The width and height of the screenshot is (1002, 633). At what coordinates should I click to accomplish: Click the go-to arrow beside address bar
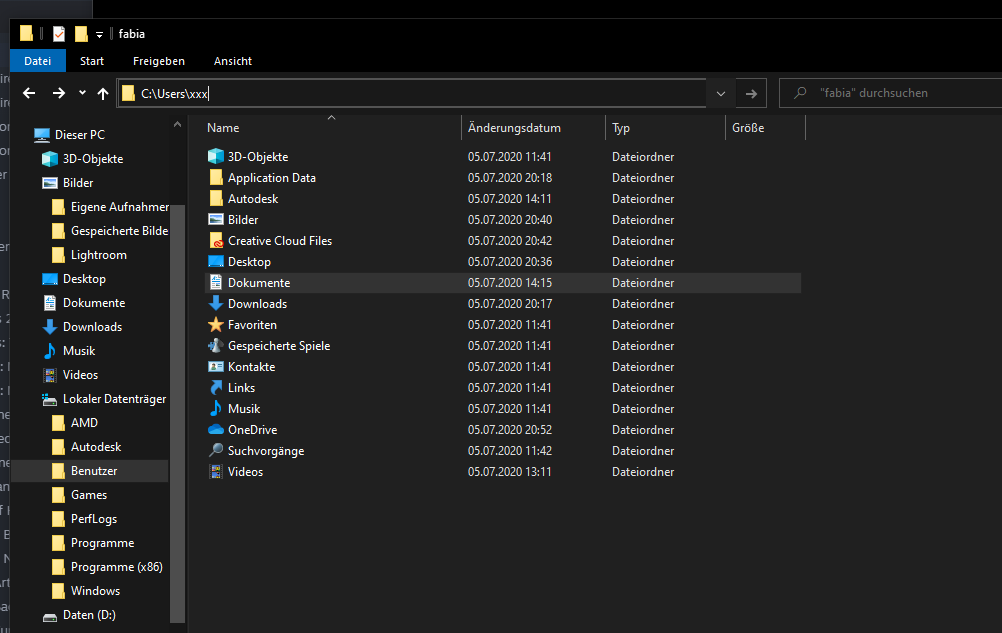[752, 94]
